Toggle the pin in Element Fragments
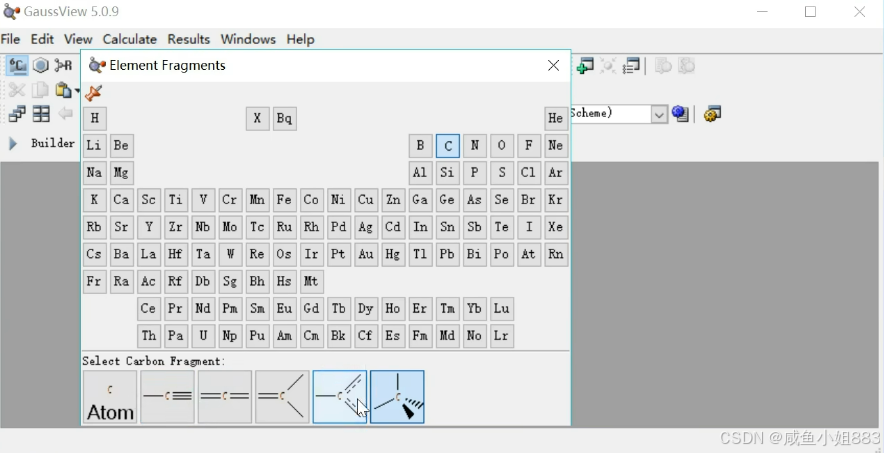884x453 pixels. pos(93,93)
